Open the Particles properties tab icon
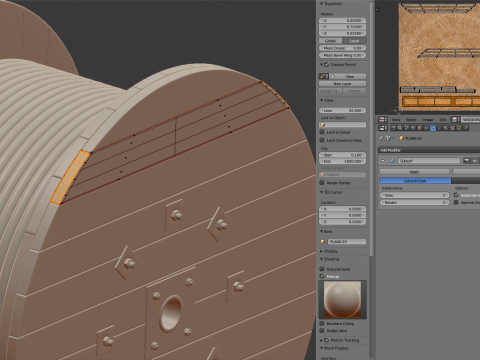 click(x=459, y=128)
